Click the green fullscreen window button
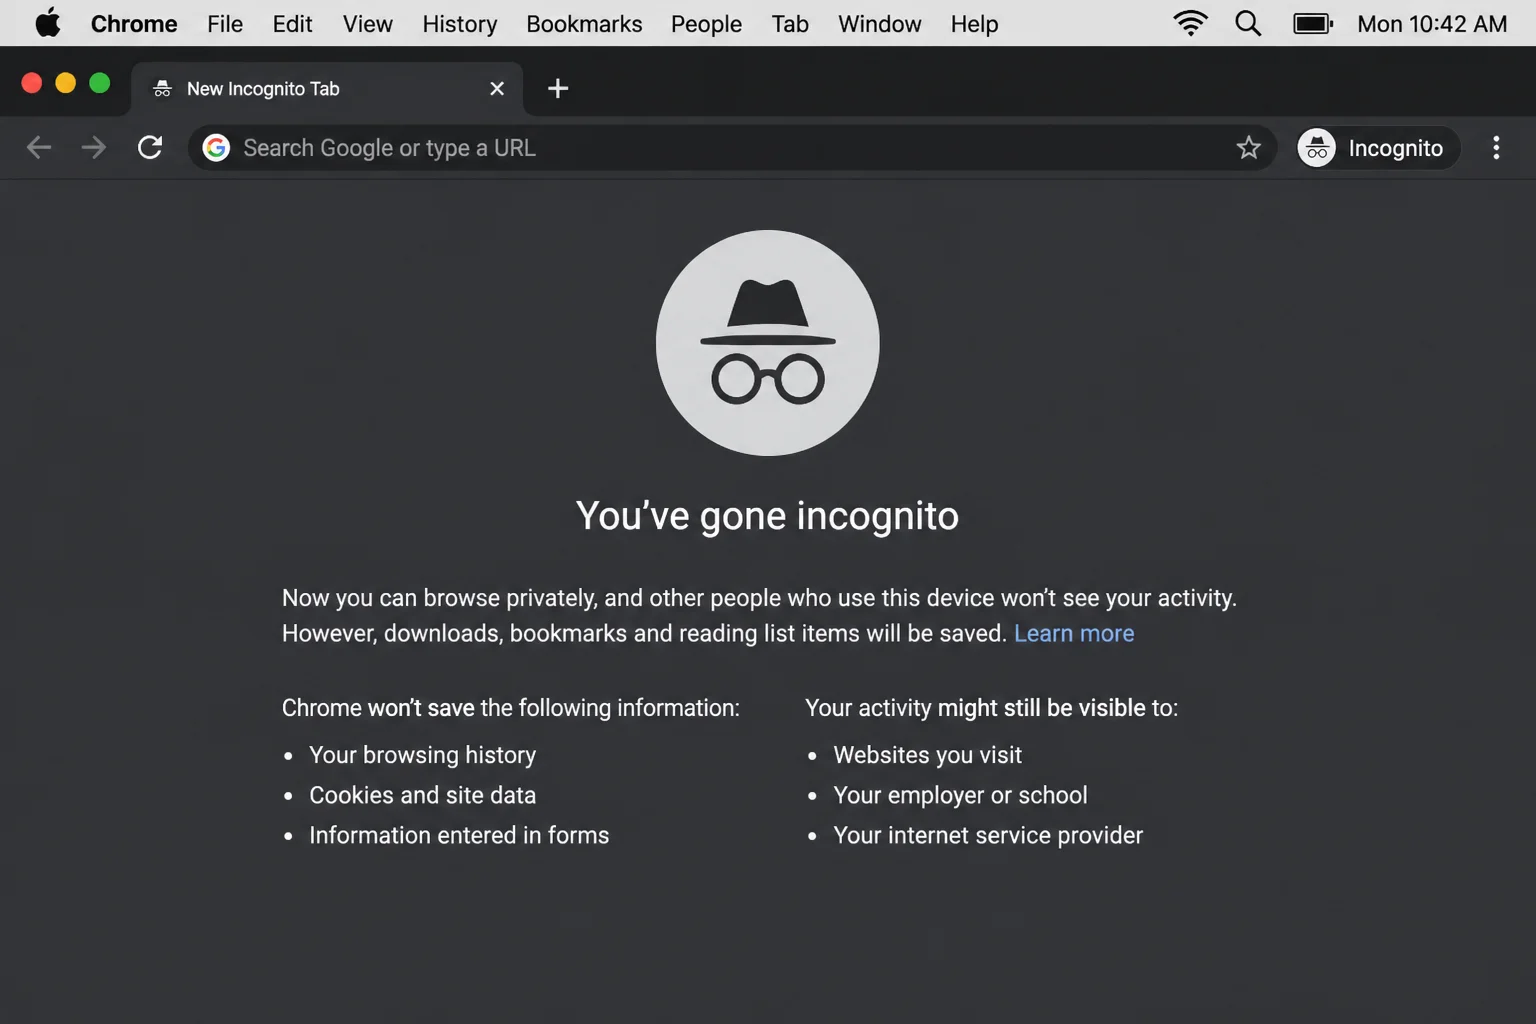Screen dimensions: 1536x1024 click(100, 83)
